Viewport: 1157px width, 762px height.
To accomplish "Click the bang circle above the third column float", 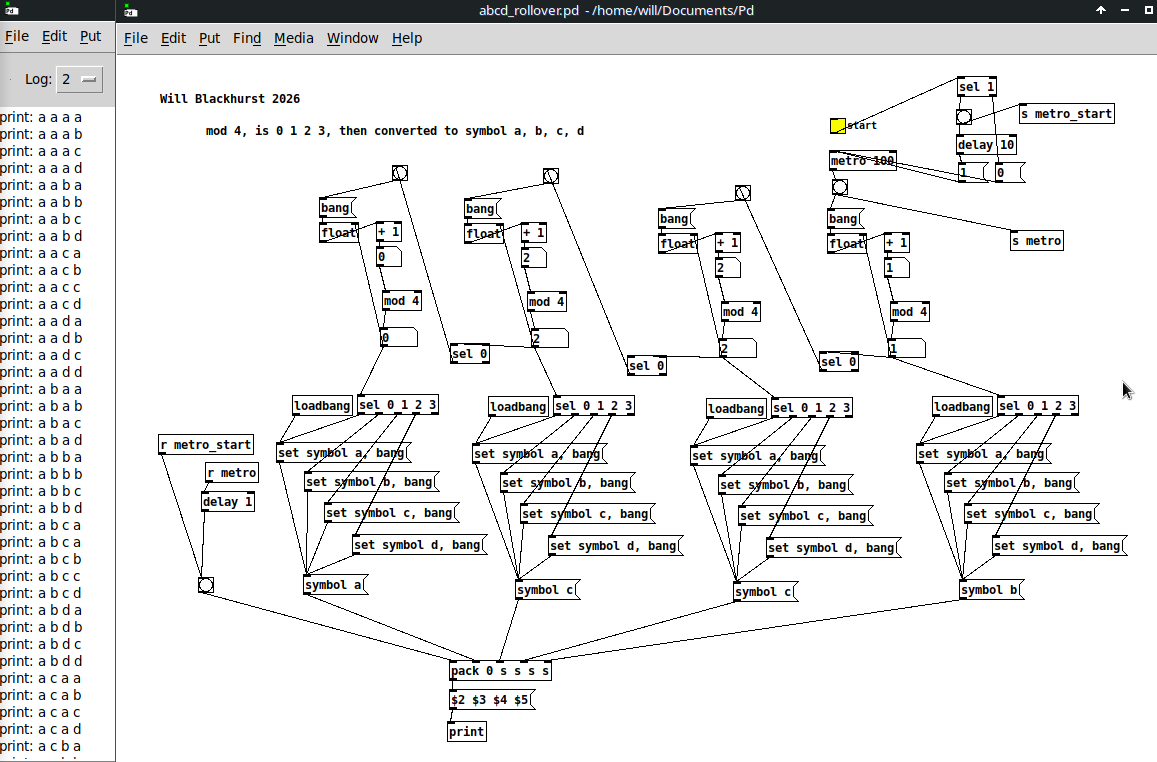I will pyautogui.click(x=743, y=192).
